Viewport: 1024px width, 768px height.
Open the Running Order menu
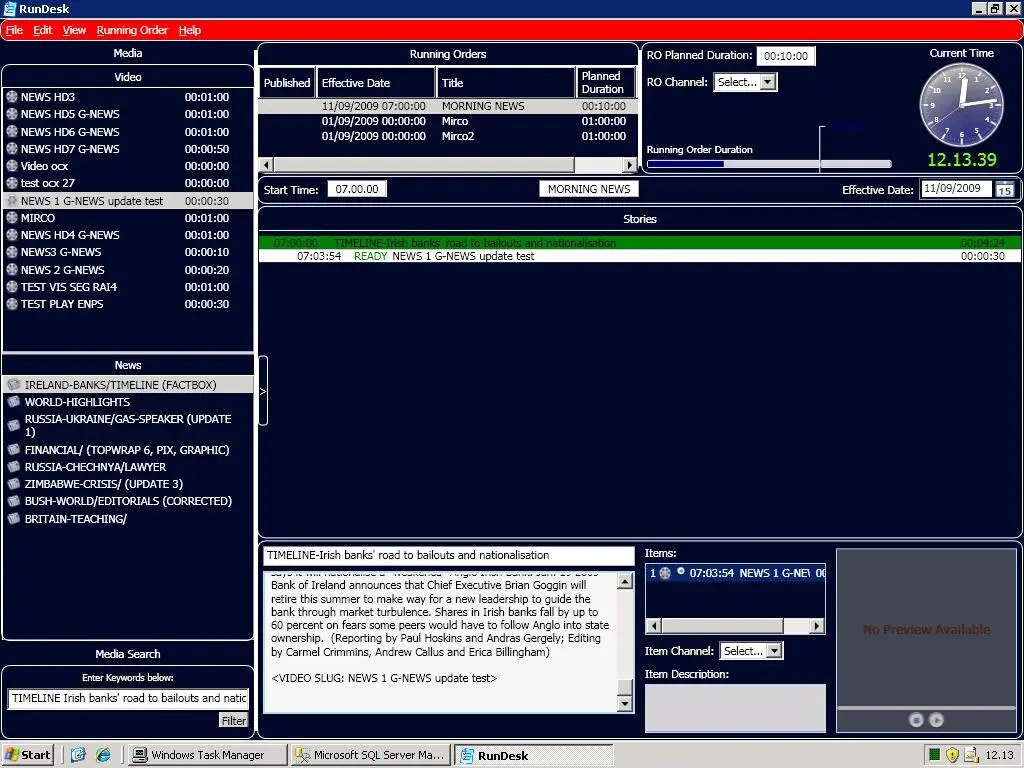[x=132, y=31]
